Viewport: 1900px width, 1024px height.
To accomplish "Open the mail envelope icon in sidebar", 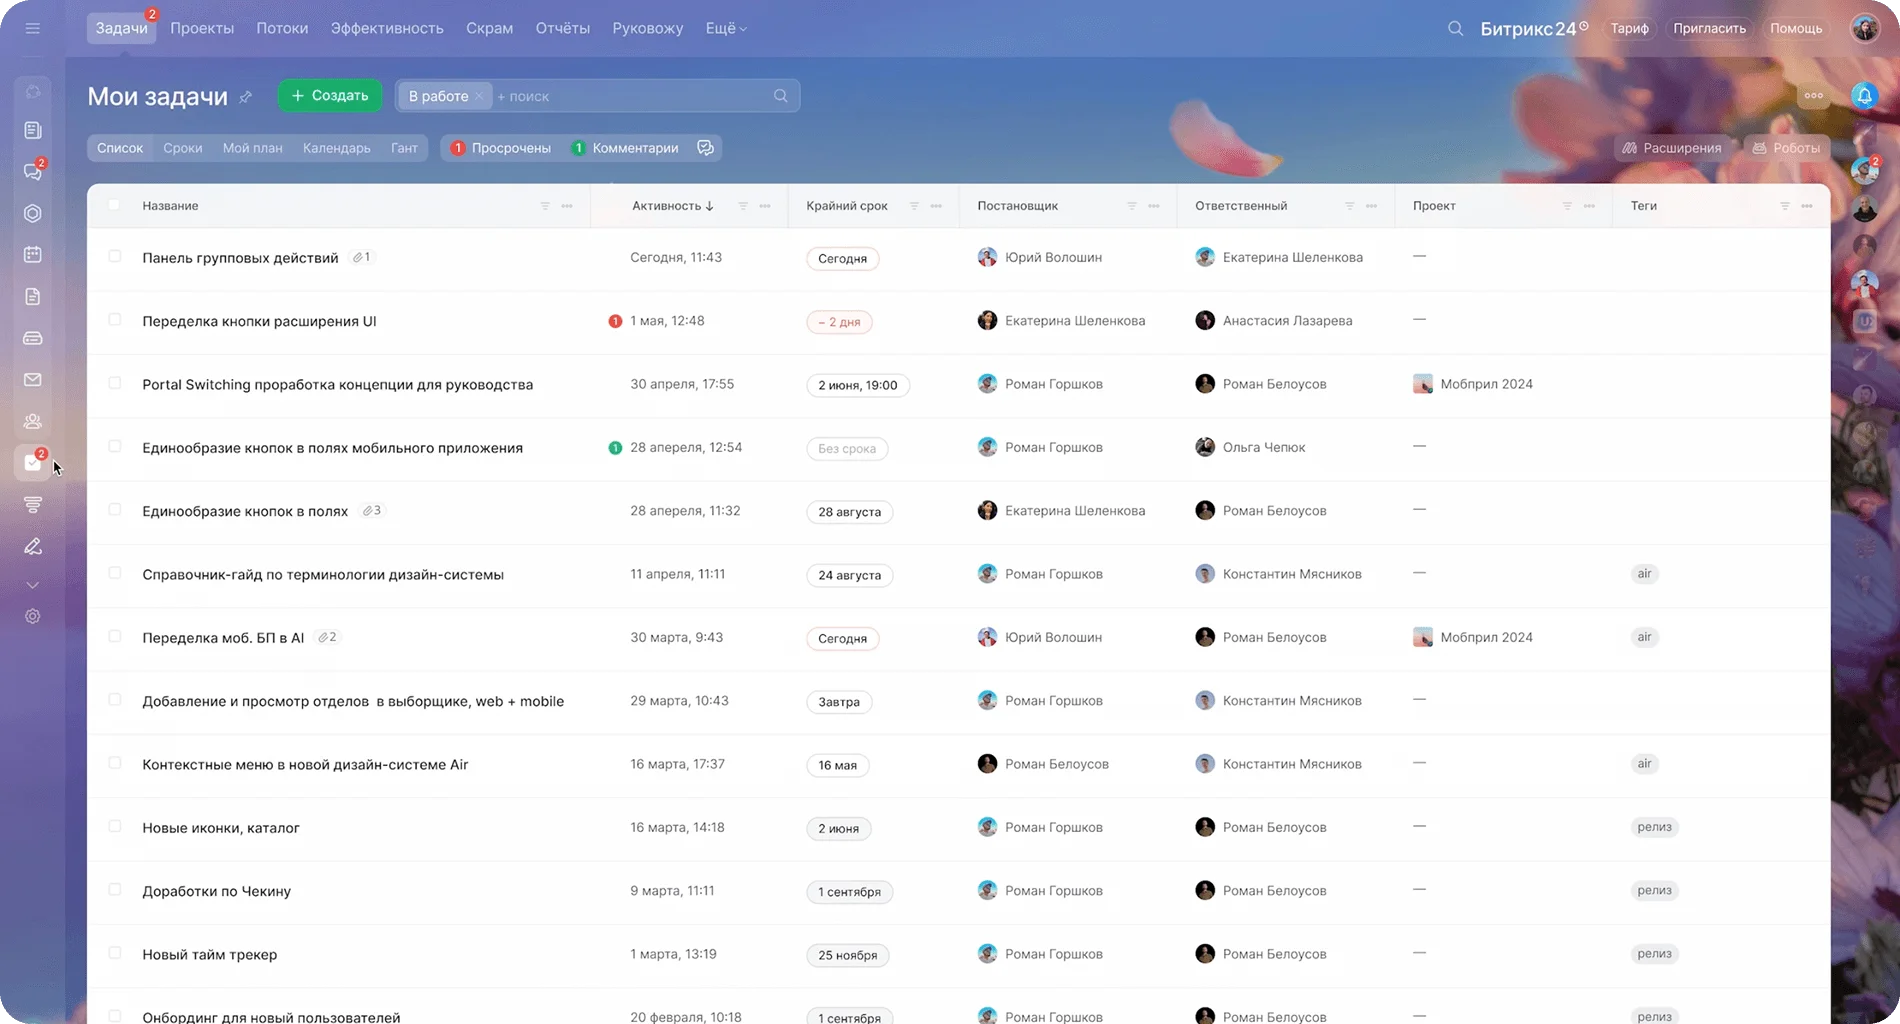I will point(32,380).
